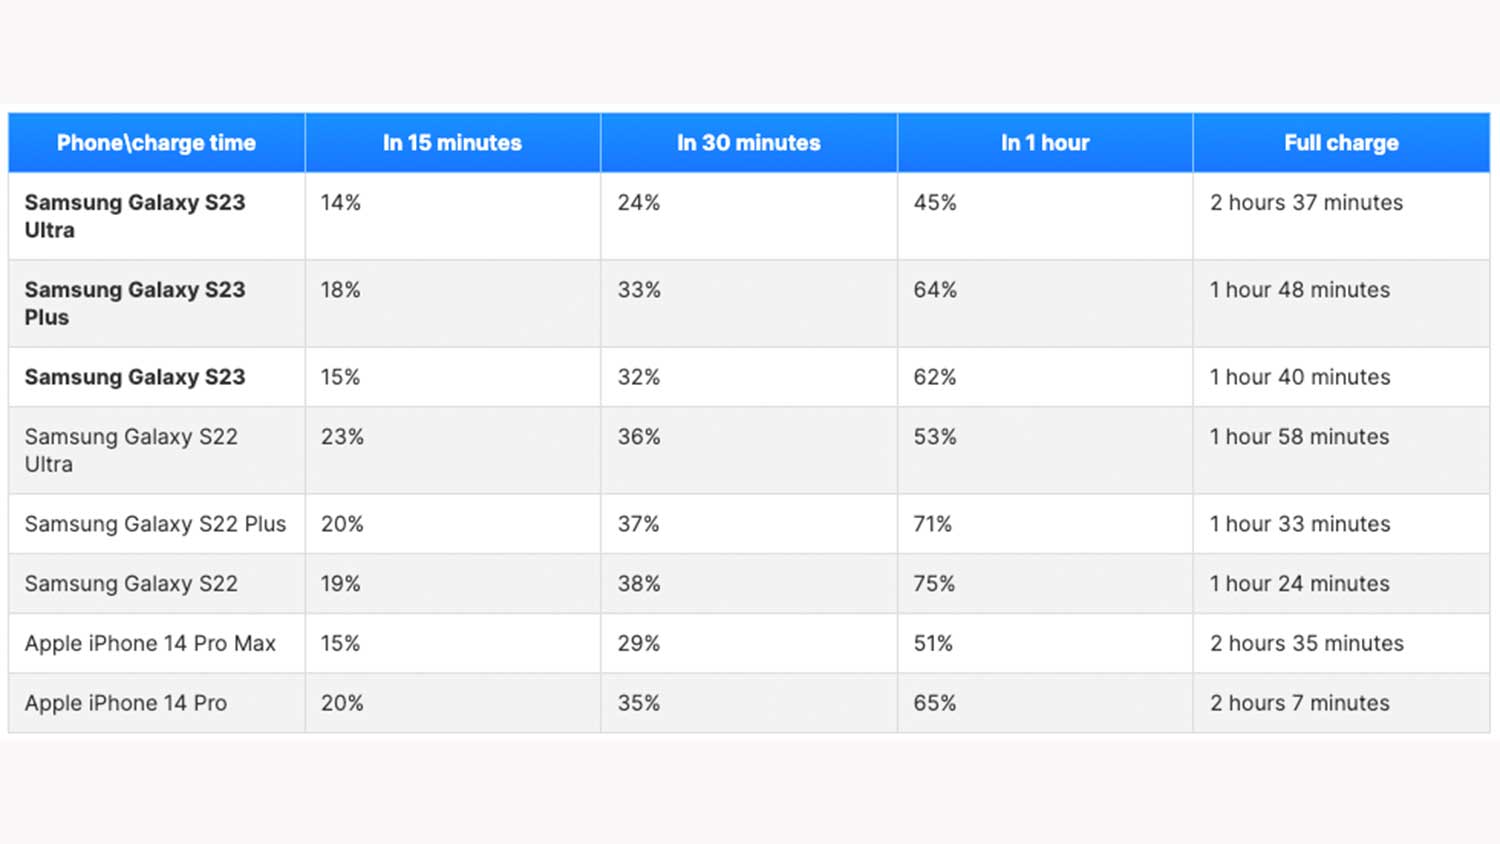The height and width of the screenshot is (844, 1500).
Task: Click the "In 30 minutes" header cell
Action: [x=748, y=143]
